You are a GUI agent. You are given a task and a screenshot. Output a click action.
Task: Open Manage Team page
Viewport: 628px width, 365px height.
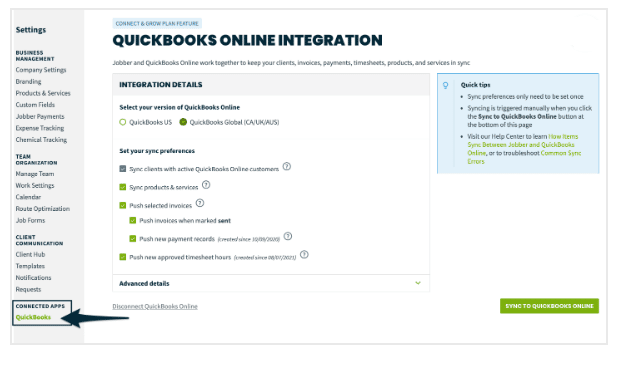click(x=35, y=174)
